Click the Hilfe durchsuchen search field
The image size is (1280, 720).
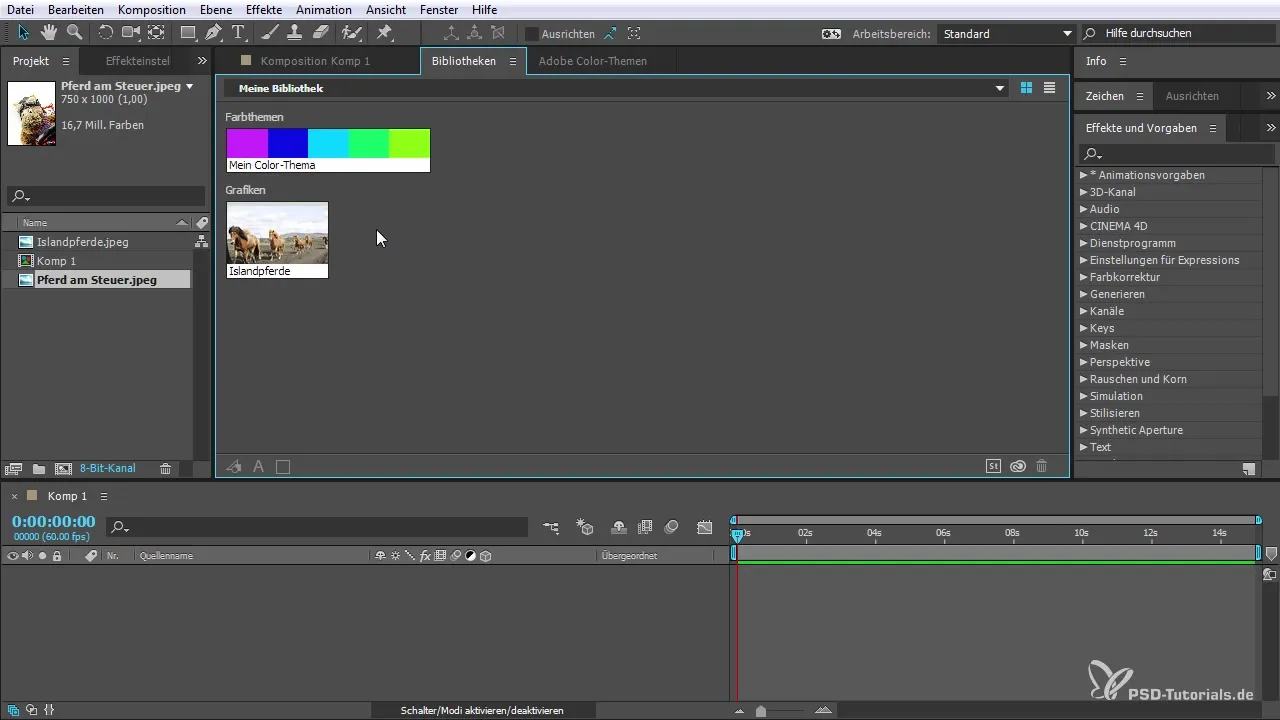[x=1182, y=33]
